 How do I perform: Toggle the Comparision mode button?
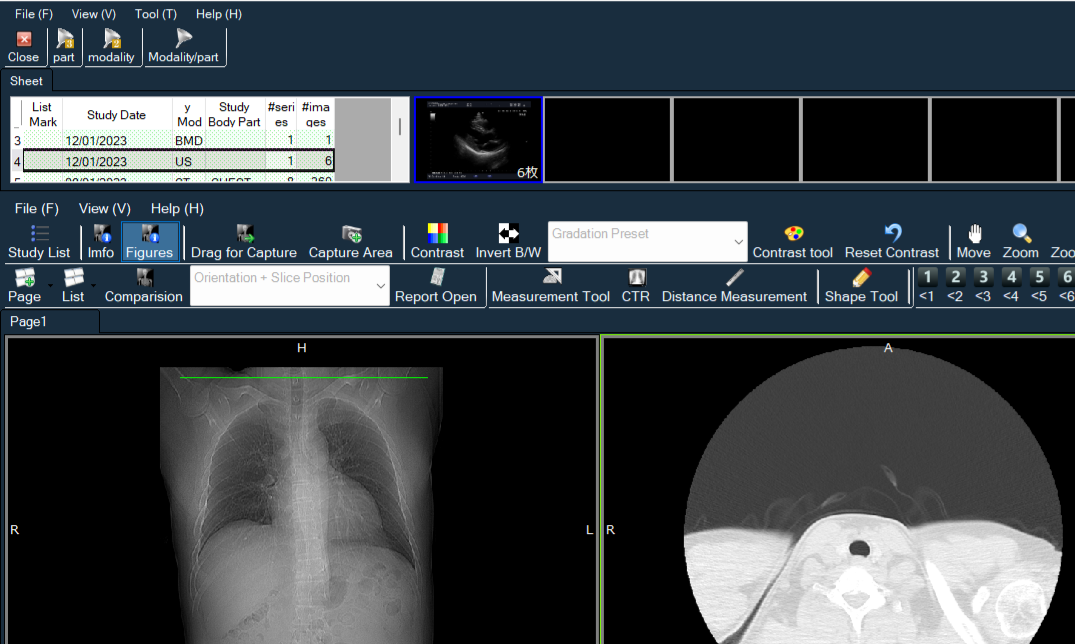point(144,285)
